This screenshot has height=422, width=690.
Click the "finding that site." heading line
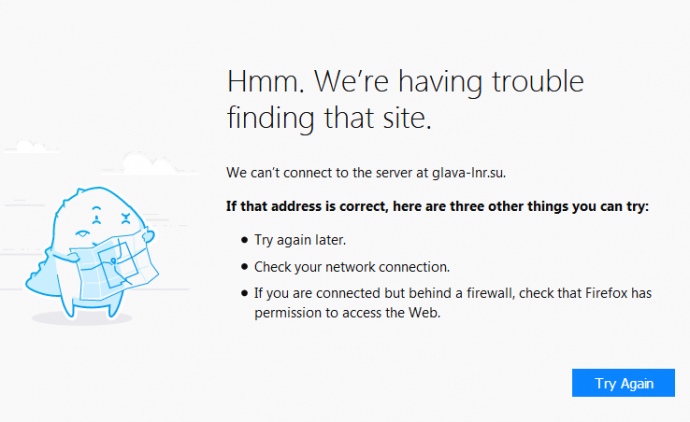(x=329, y=118)
